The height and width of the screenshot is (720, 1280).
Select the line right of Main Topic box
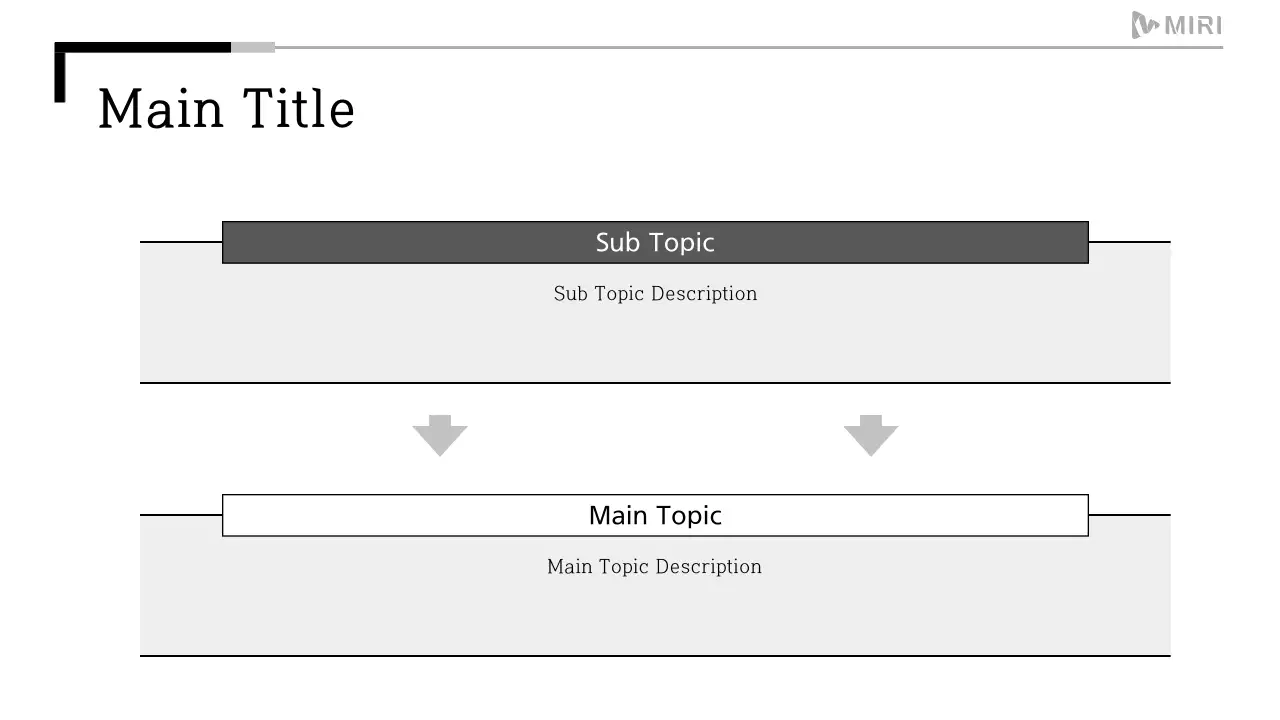click(1129, 515)
